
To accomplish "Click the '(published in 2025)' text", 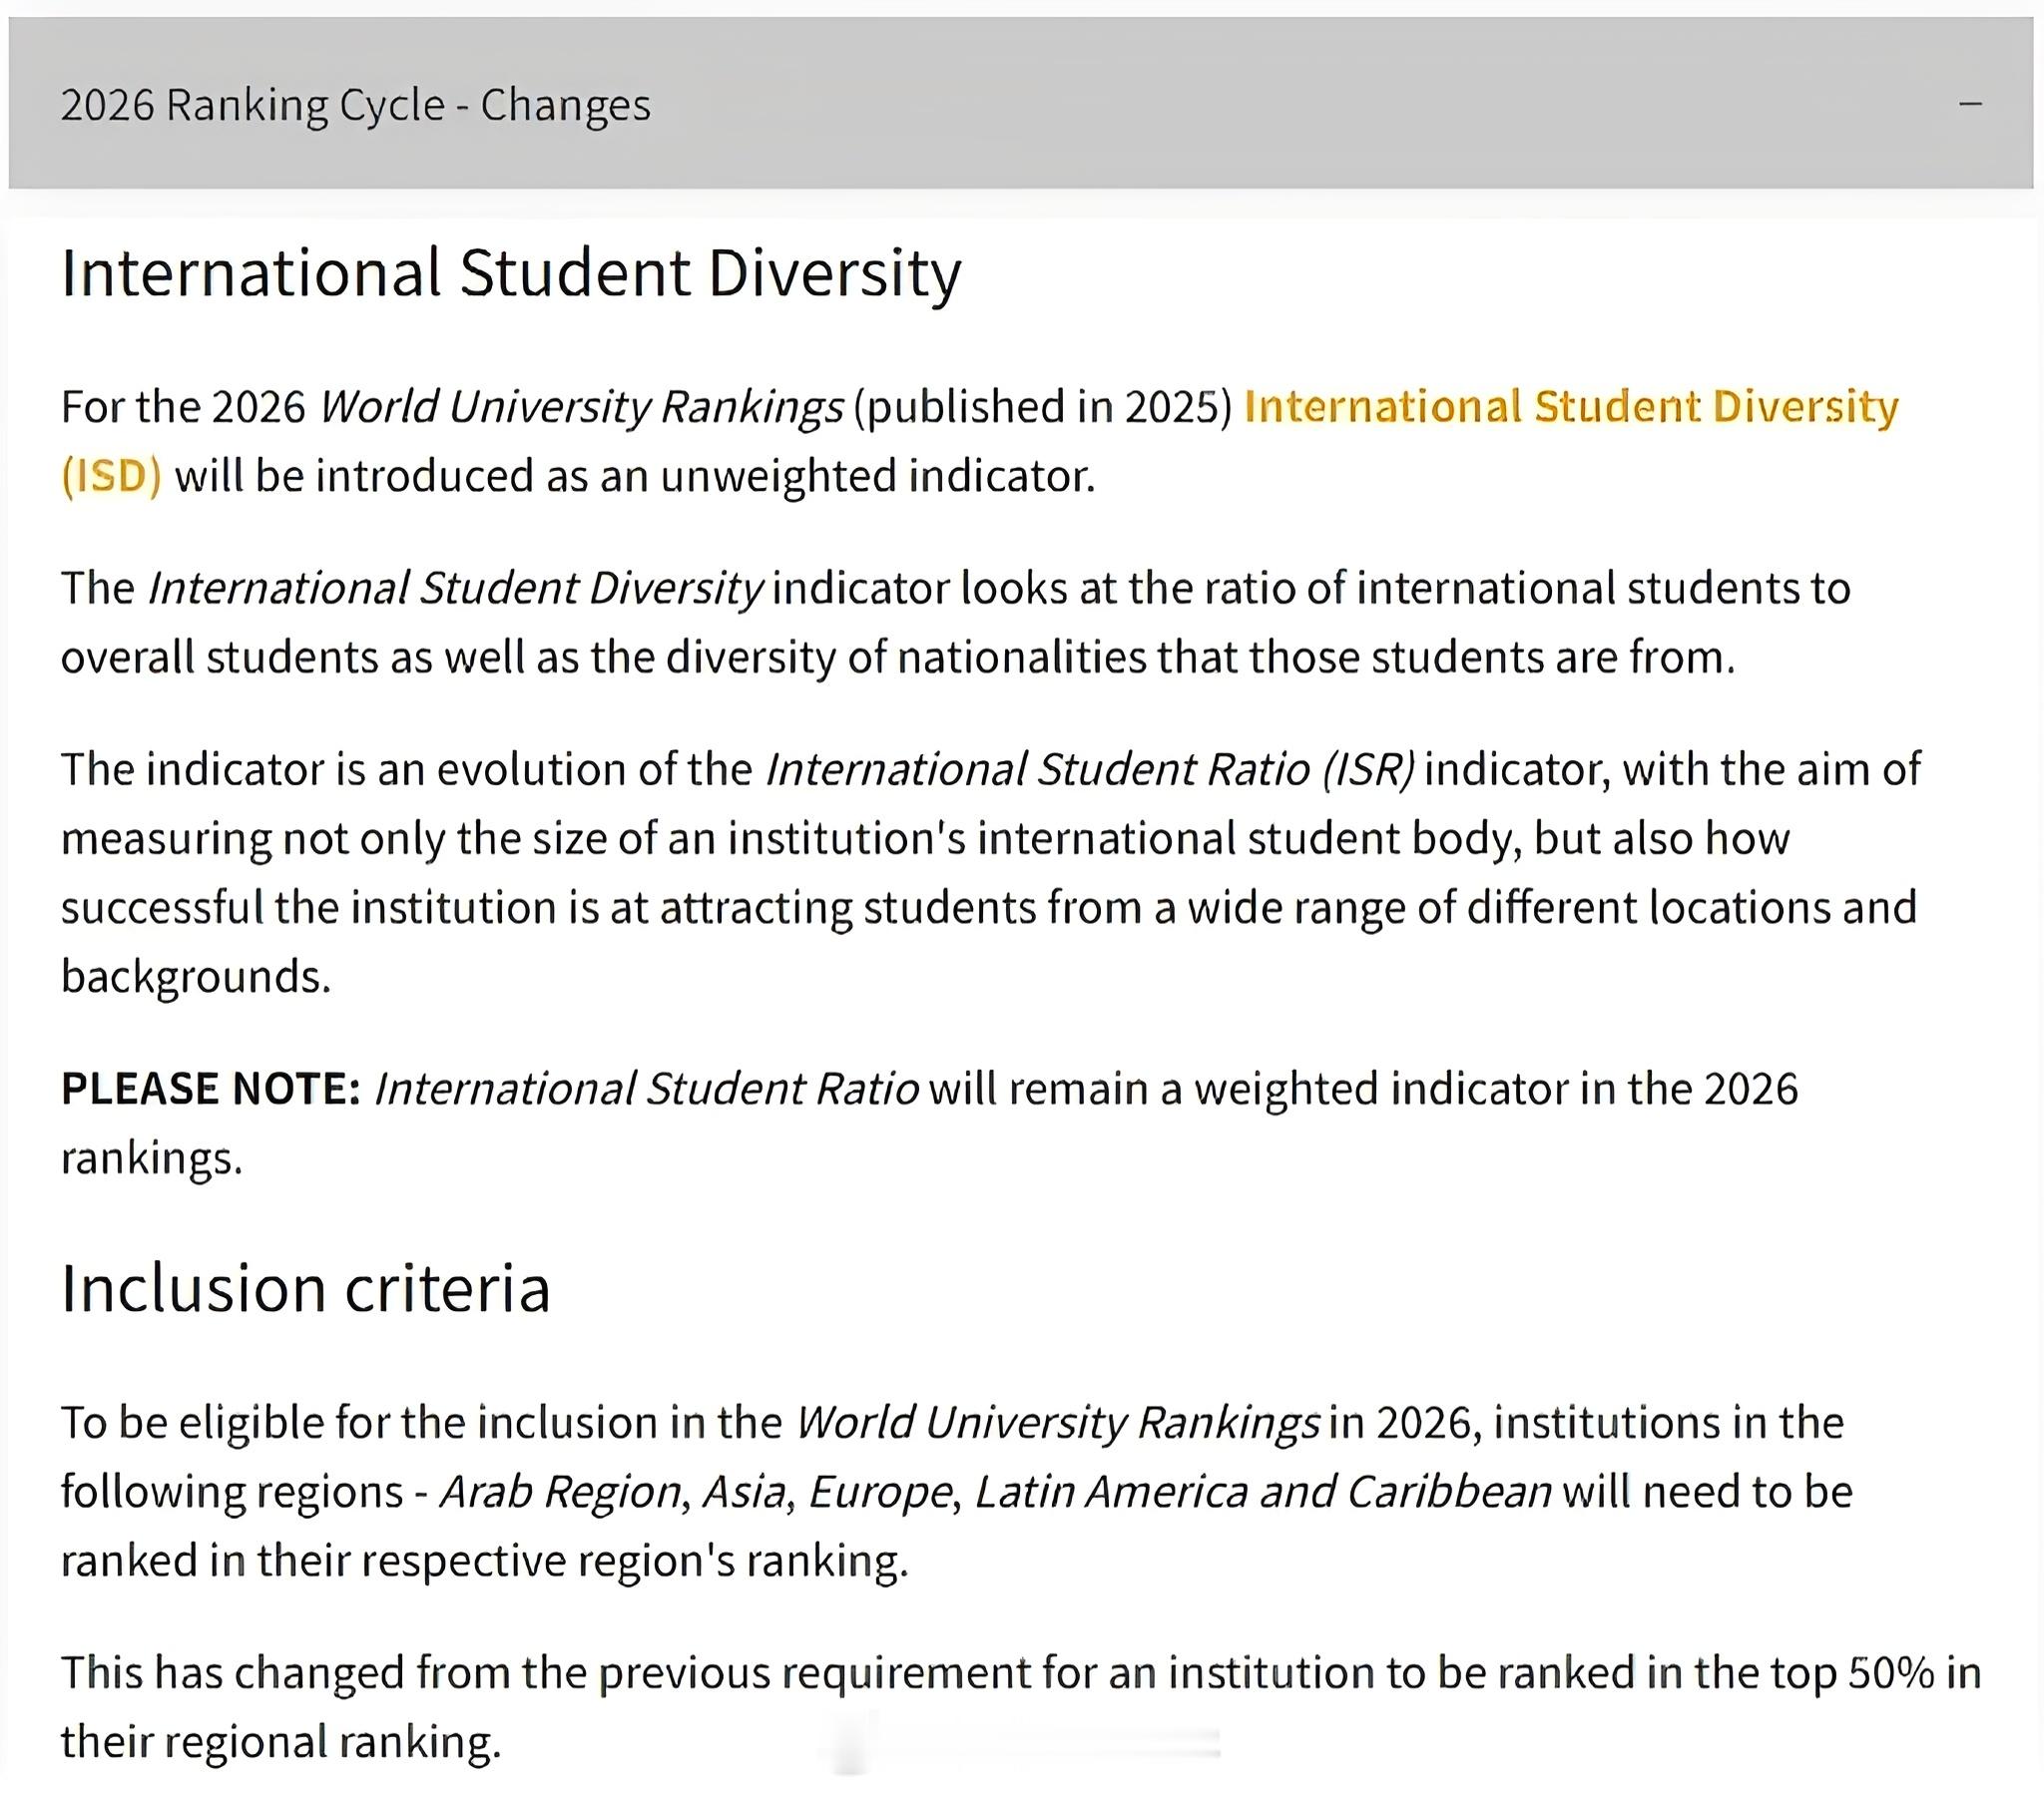I will click(x=1042, y=407).
